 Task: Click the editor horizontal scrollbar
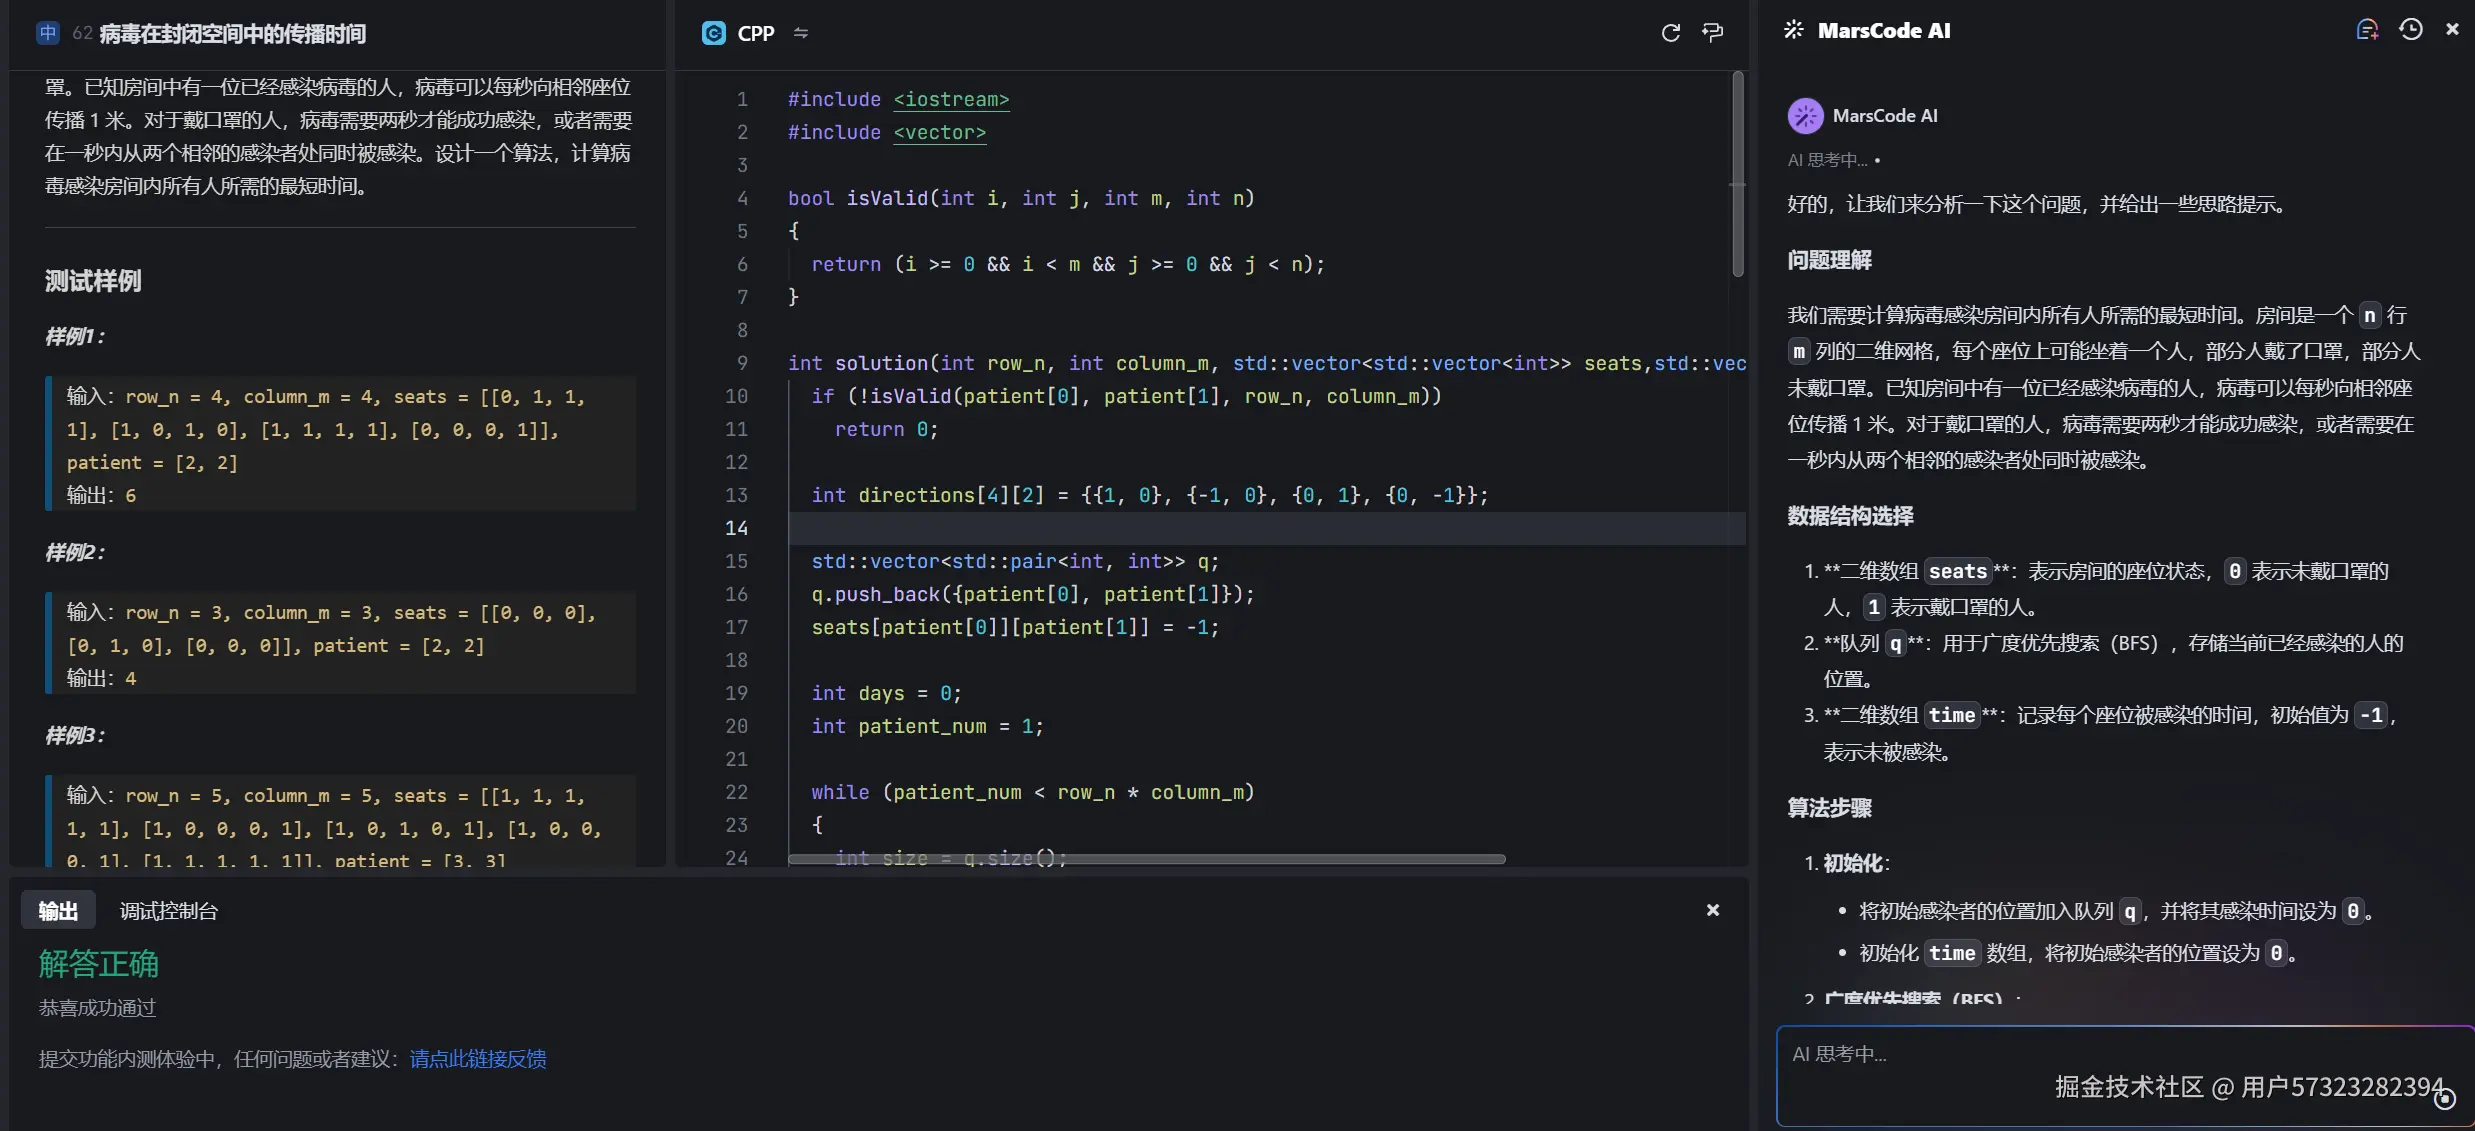click(1146, 859)
